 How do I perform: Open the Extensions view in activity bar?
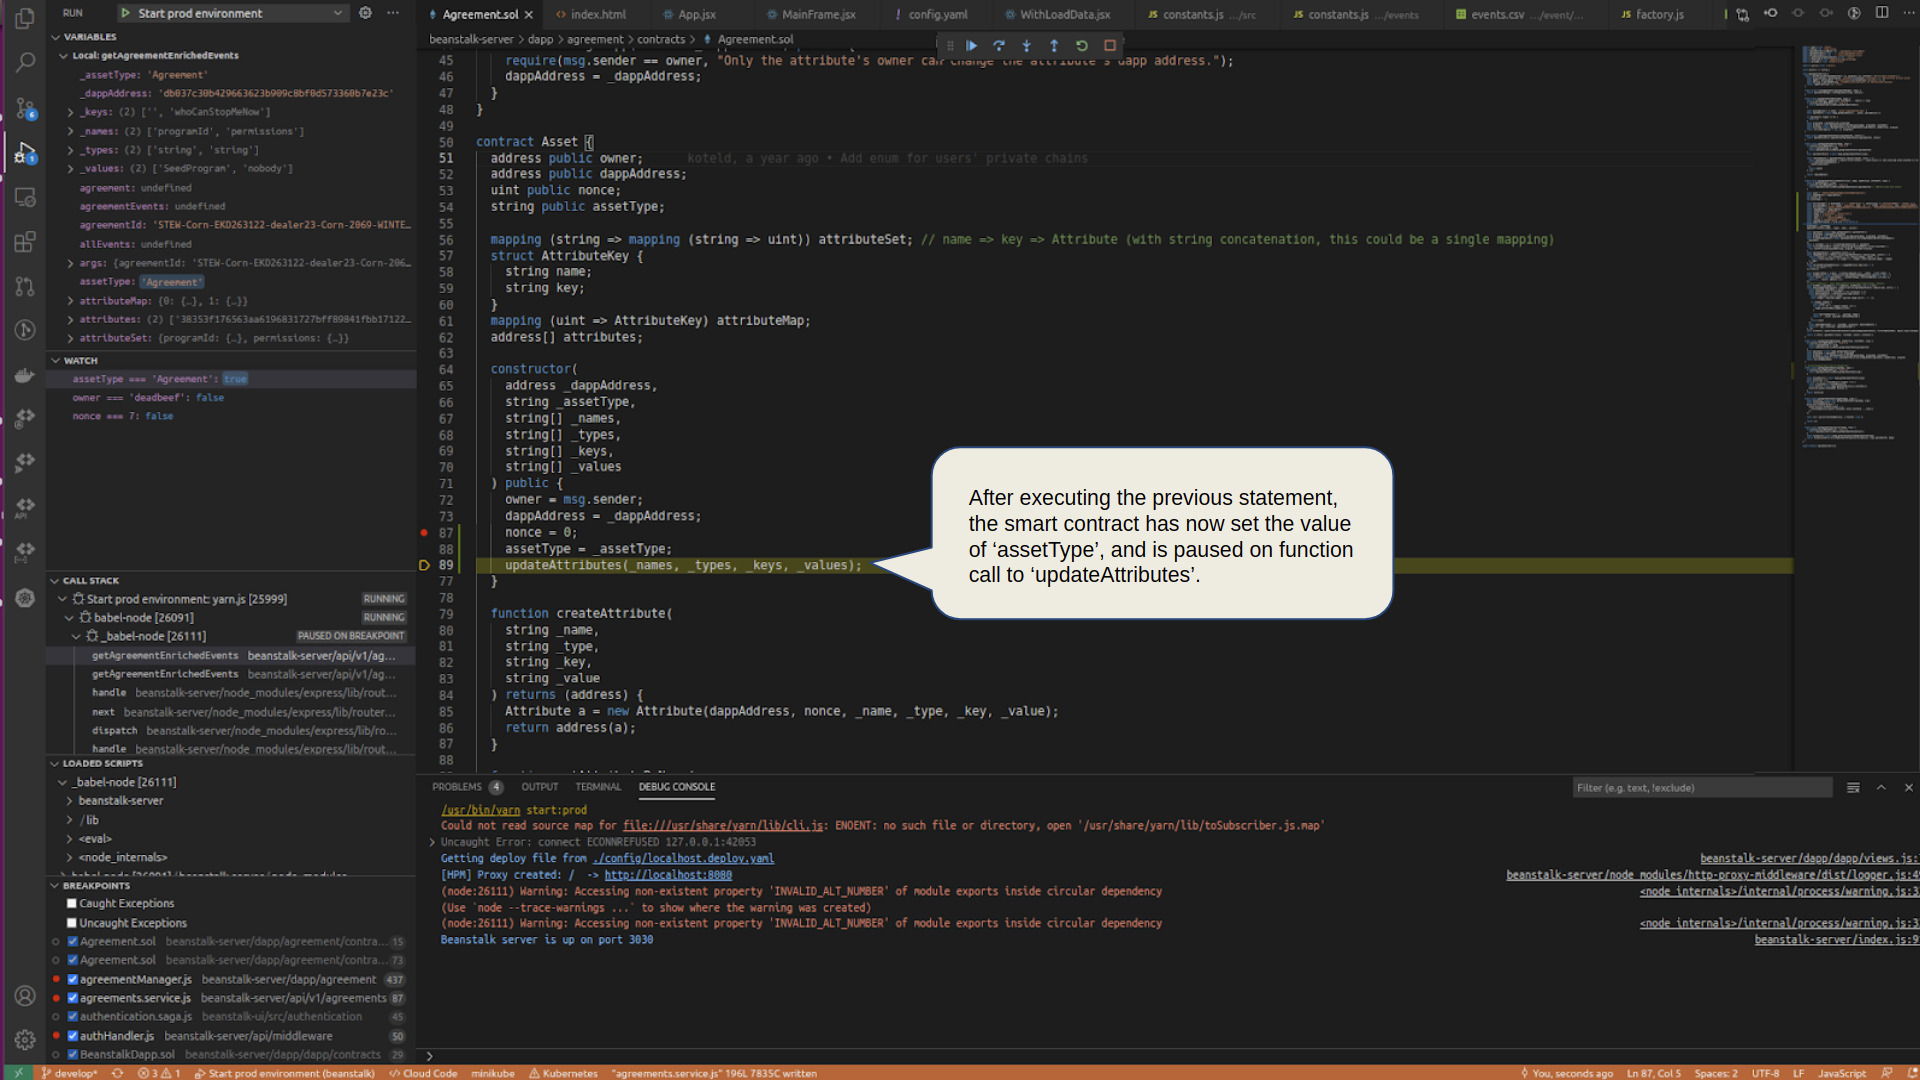25,242
